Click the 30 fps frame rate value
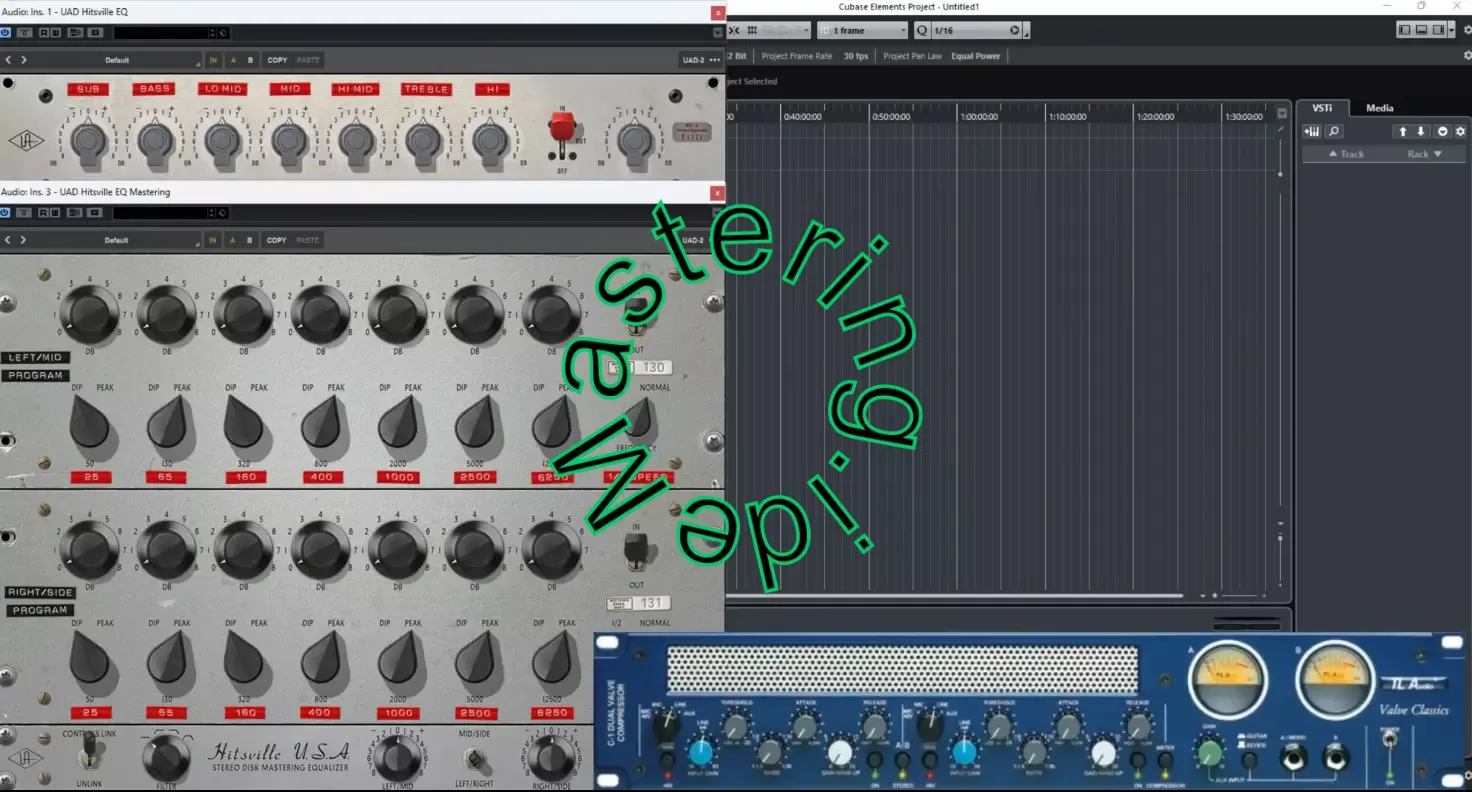The width and height of the screenshot is (1472, 792). (855, 56)
